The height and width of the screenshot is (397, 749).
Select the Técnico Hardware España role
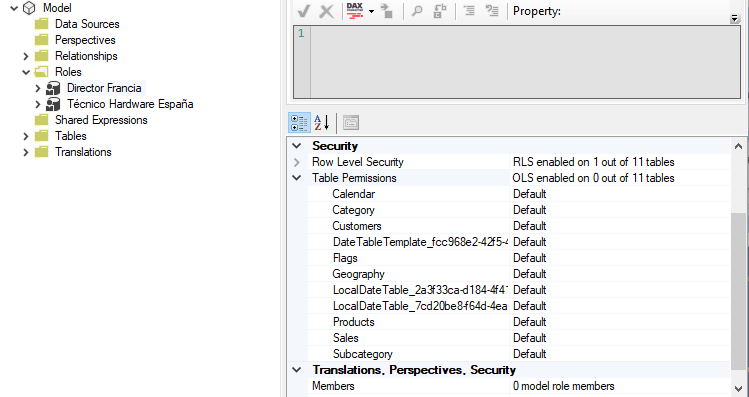[130, 104]
